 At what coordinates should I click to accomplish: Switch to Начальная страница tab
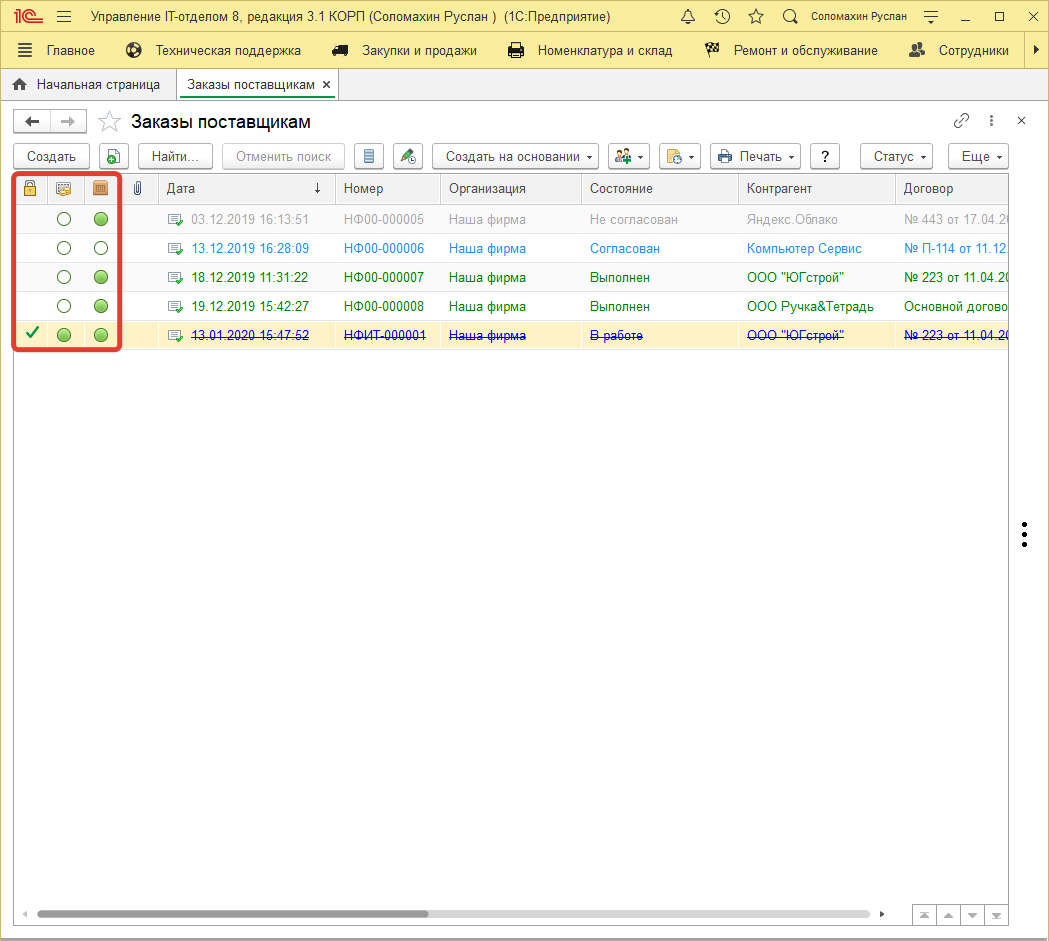(x=87, y=85)
